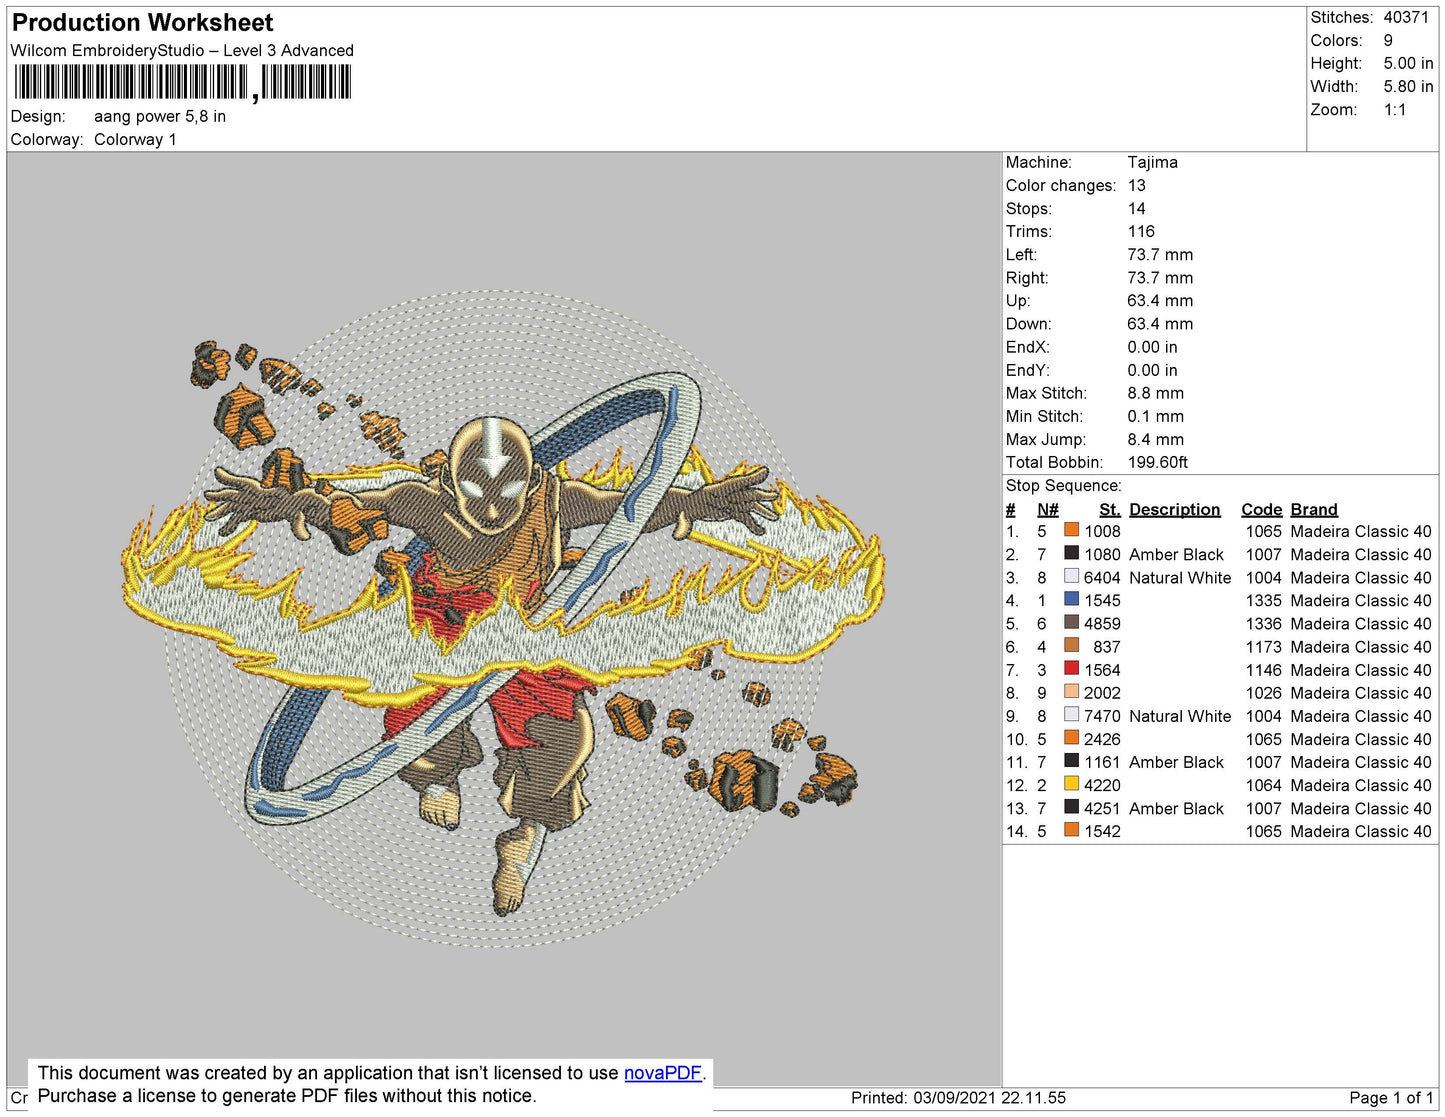Click 'Amber Black' description in row 11
The image size is (1445, 1117).
(x=1176, y=762)
